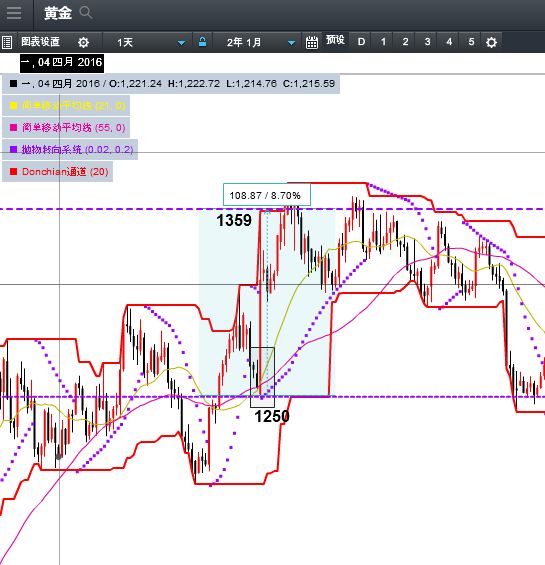Select preset 5
Image resolution: width=545 pixels, height=565 pixels.
471,42
